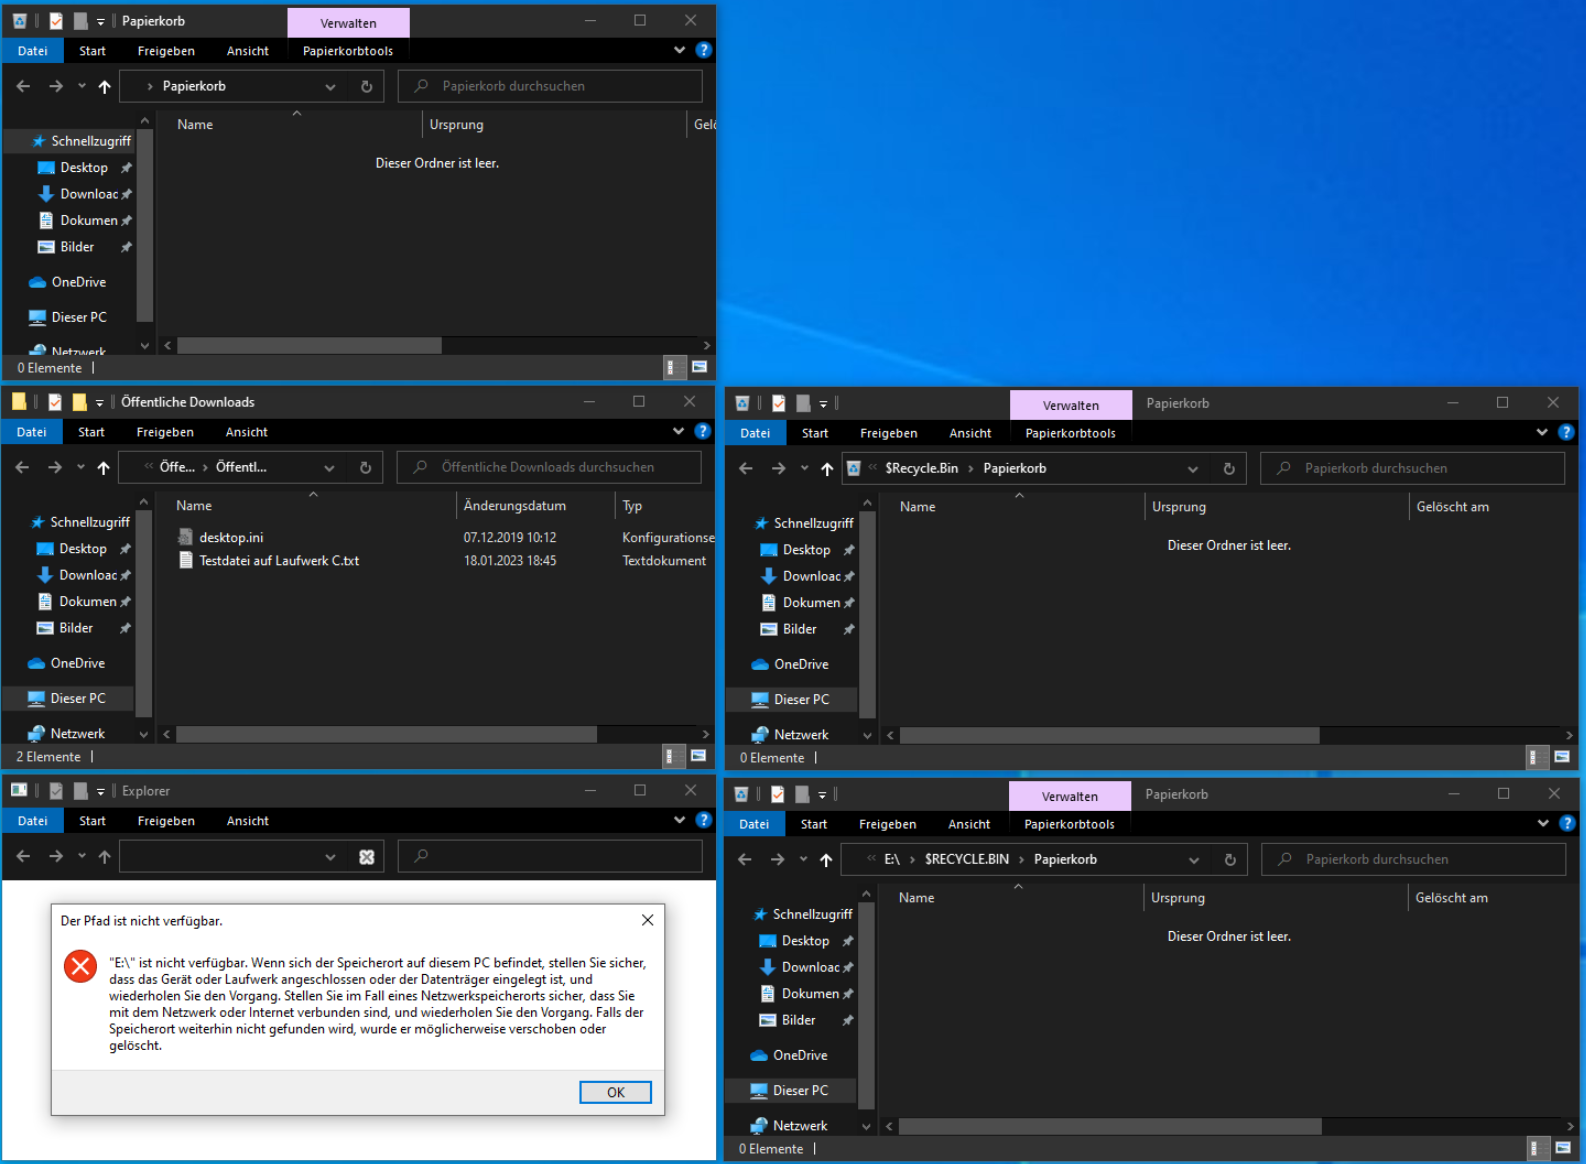Click Öffentliche Downloads durchsuchen search field
The height and width of the screenshot is (1164, 1586).
coord(549,467)
